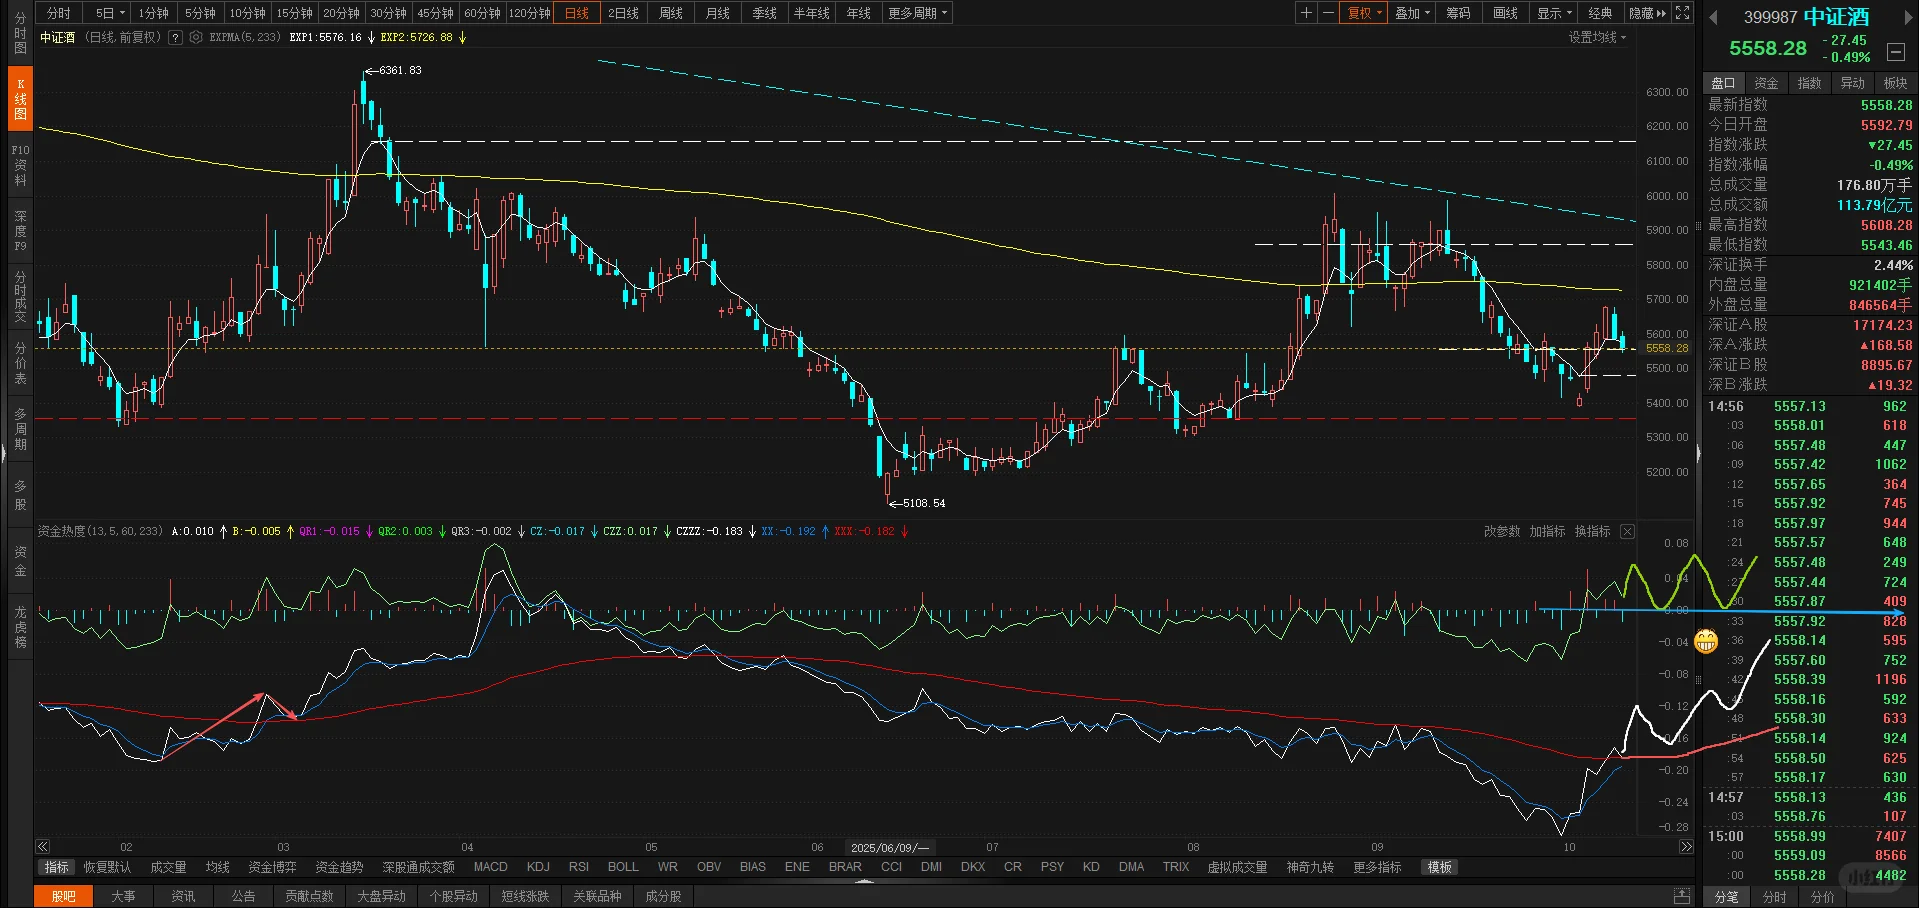Screen dimensions: 1919x908
Task: Open the 大盘异动 bottom tab
Action: click(x=381, y=896)
